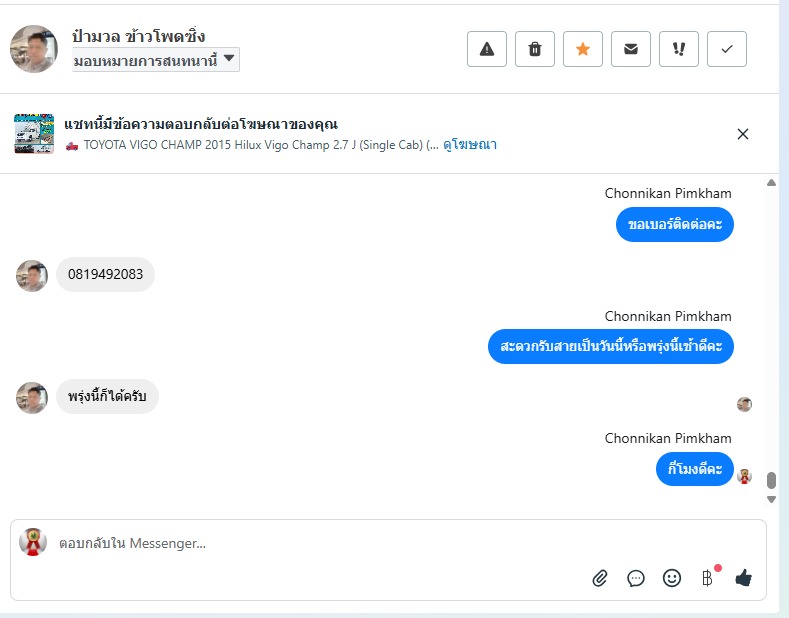
Task: Send a thumbs-up like
Action: [743, 578]
